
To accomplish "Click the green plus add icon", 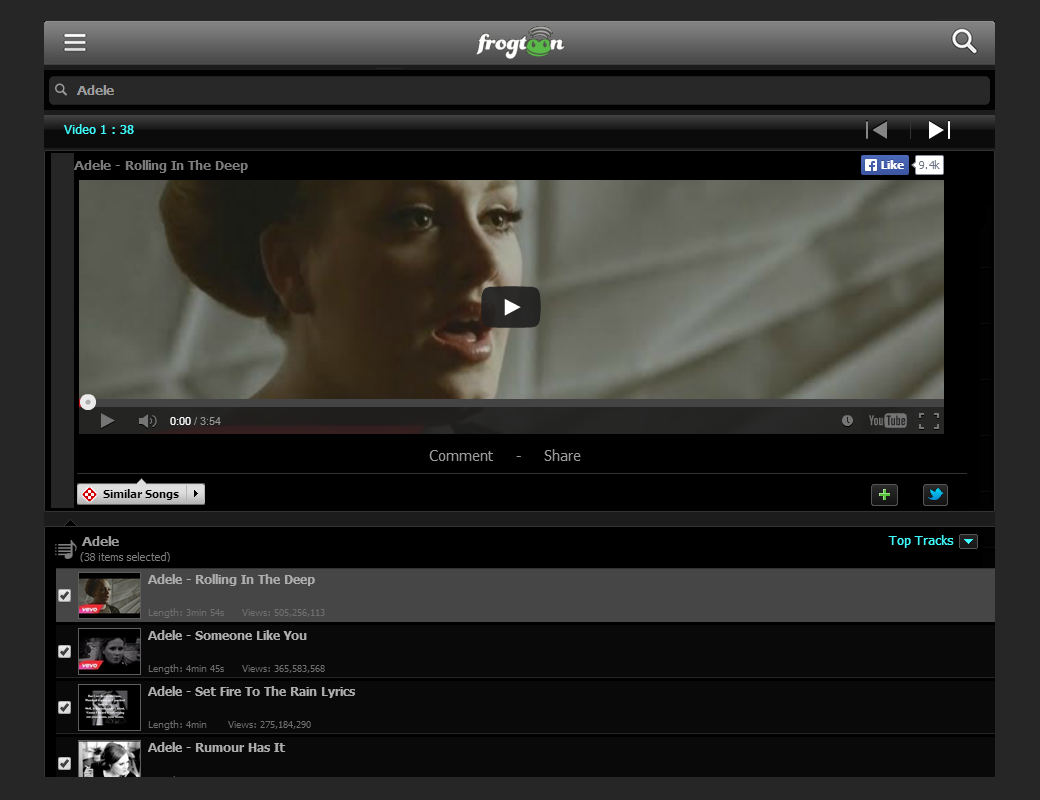I will 884,494.
